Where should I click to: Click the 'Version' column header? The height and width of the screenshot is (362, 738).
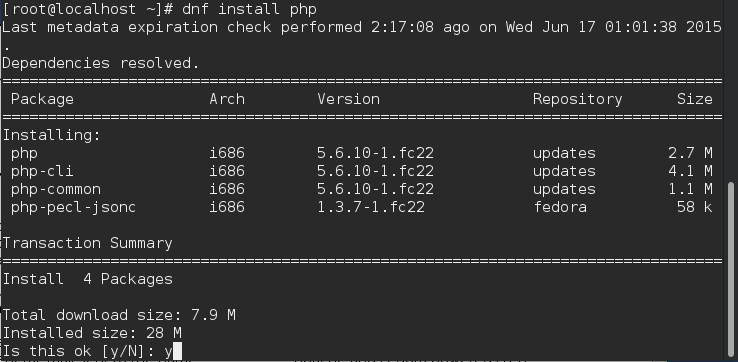[348, 99]
